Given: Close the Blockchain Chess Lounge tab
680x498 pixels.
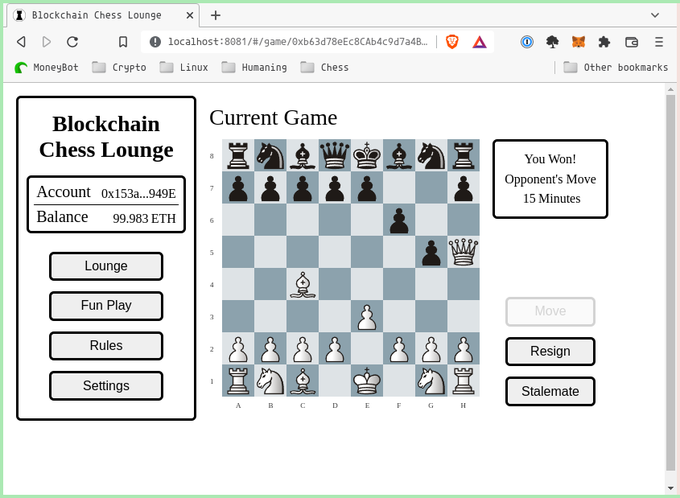Looking at the screenshot, I should pos(190,15).
